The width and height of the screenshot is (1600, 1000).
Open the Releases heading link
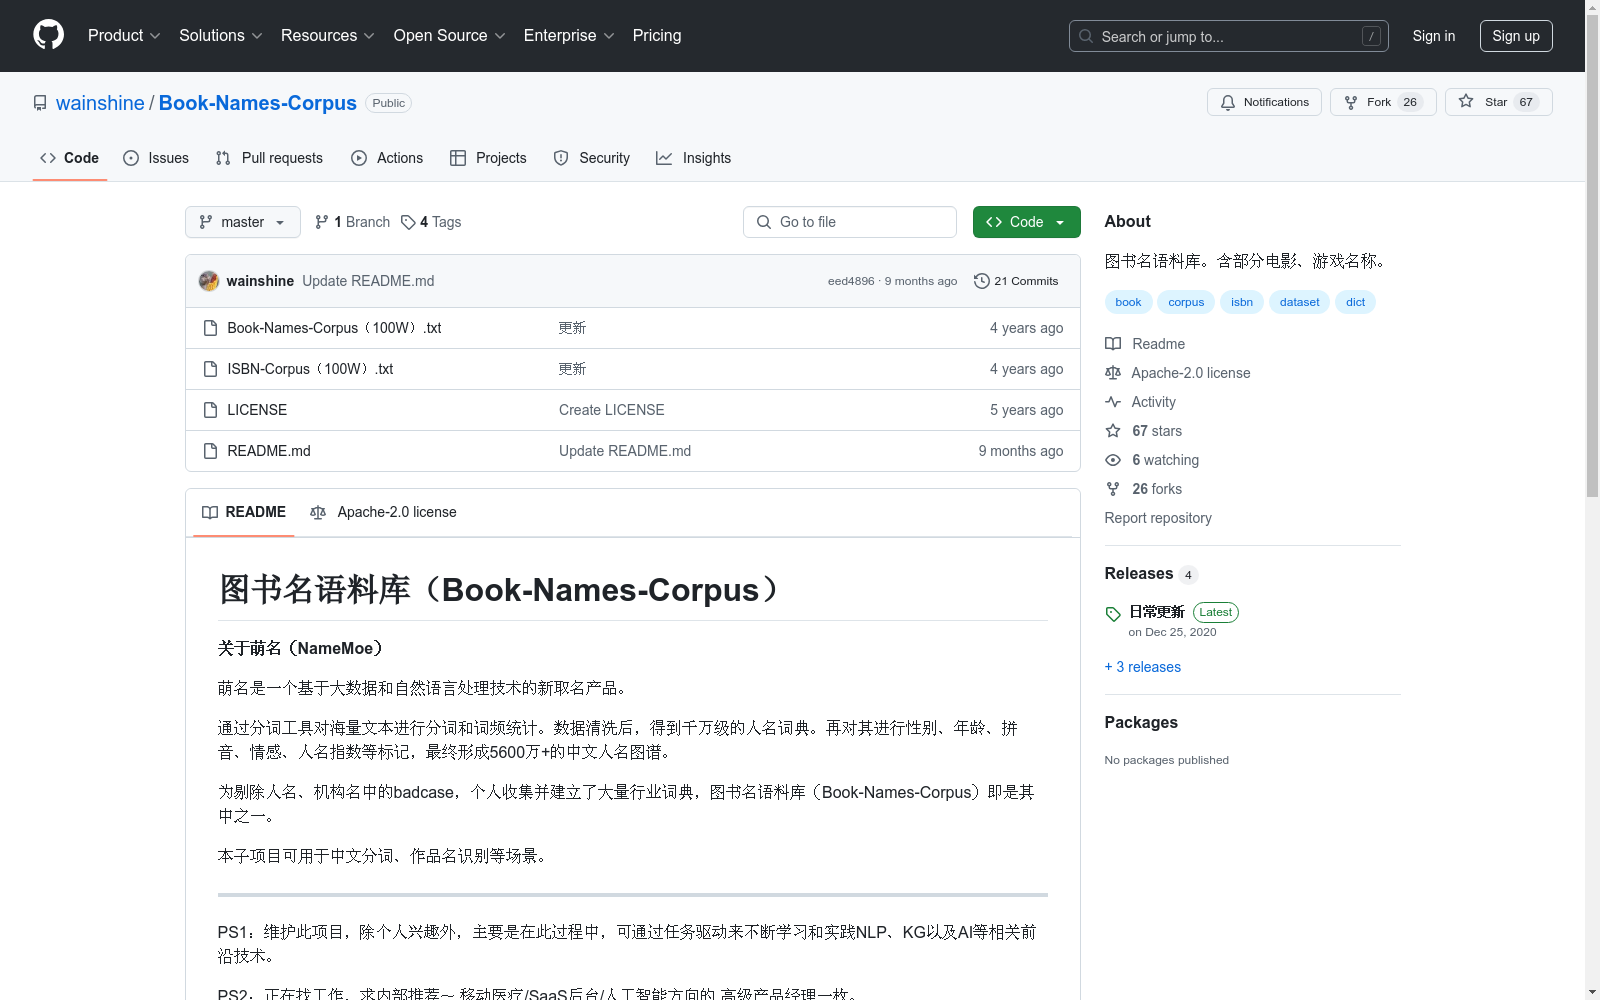[1139, 573]
